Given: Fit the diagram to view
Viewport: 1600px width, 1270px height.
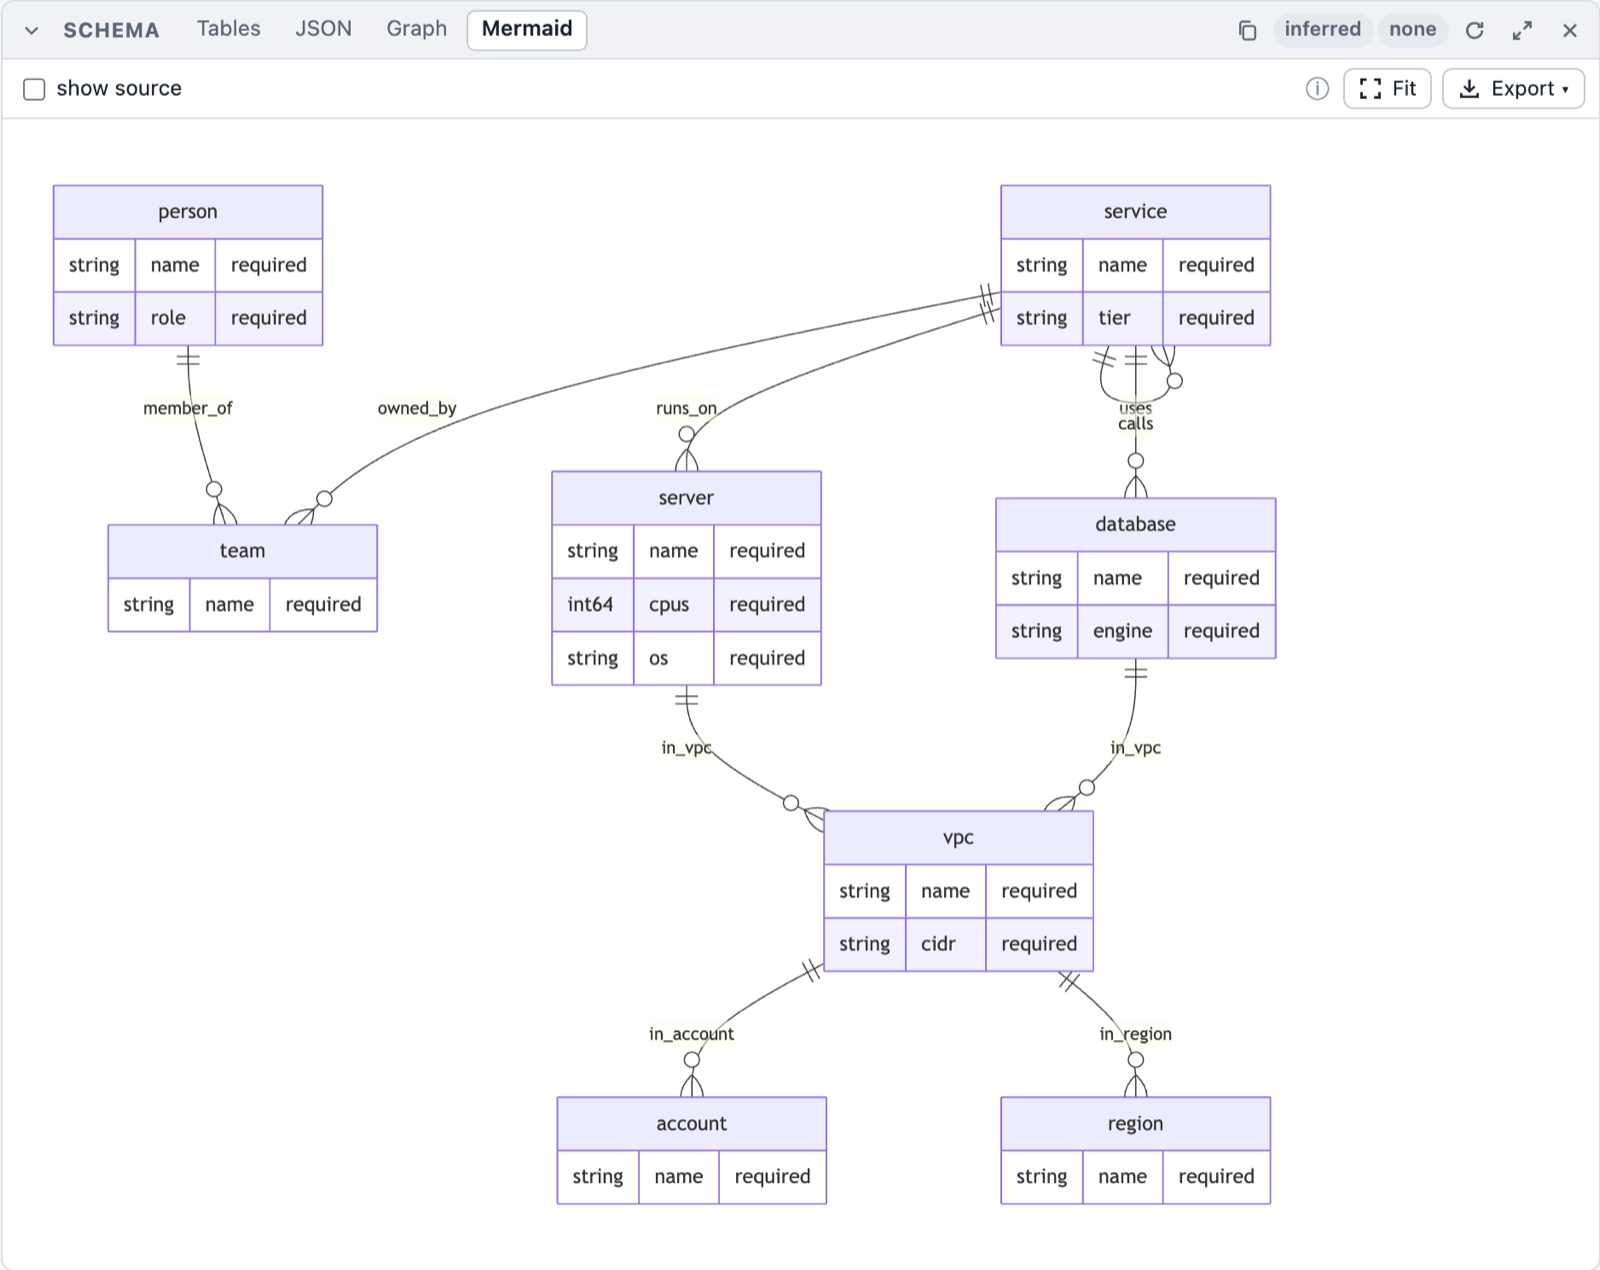Looking at the screenshot, I should tap(1387, 89).
